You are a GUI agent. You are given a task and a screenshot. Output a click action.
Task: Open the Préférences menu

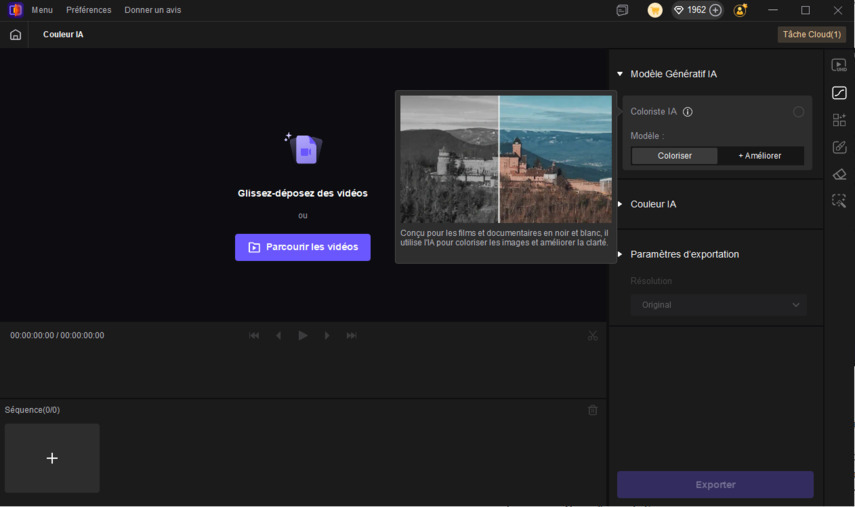[x=89, y=10]
